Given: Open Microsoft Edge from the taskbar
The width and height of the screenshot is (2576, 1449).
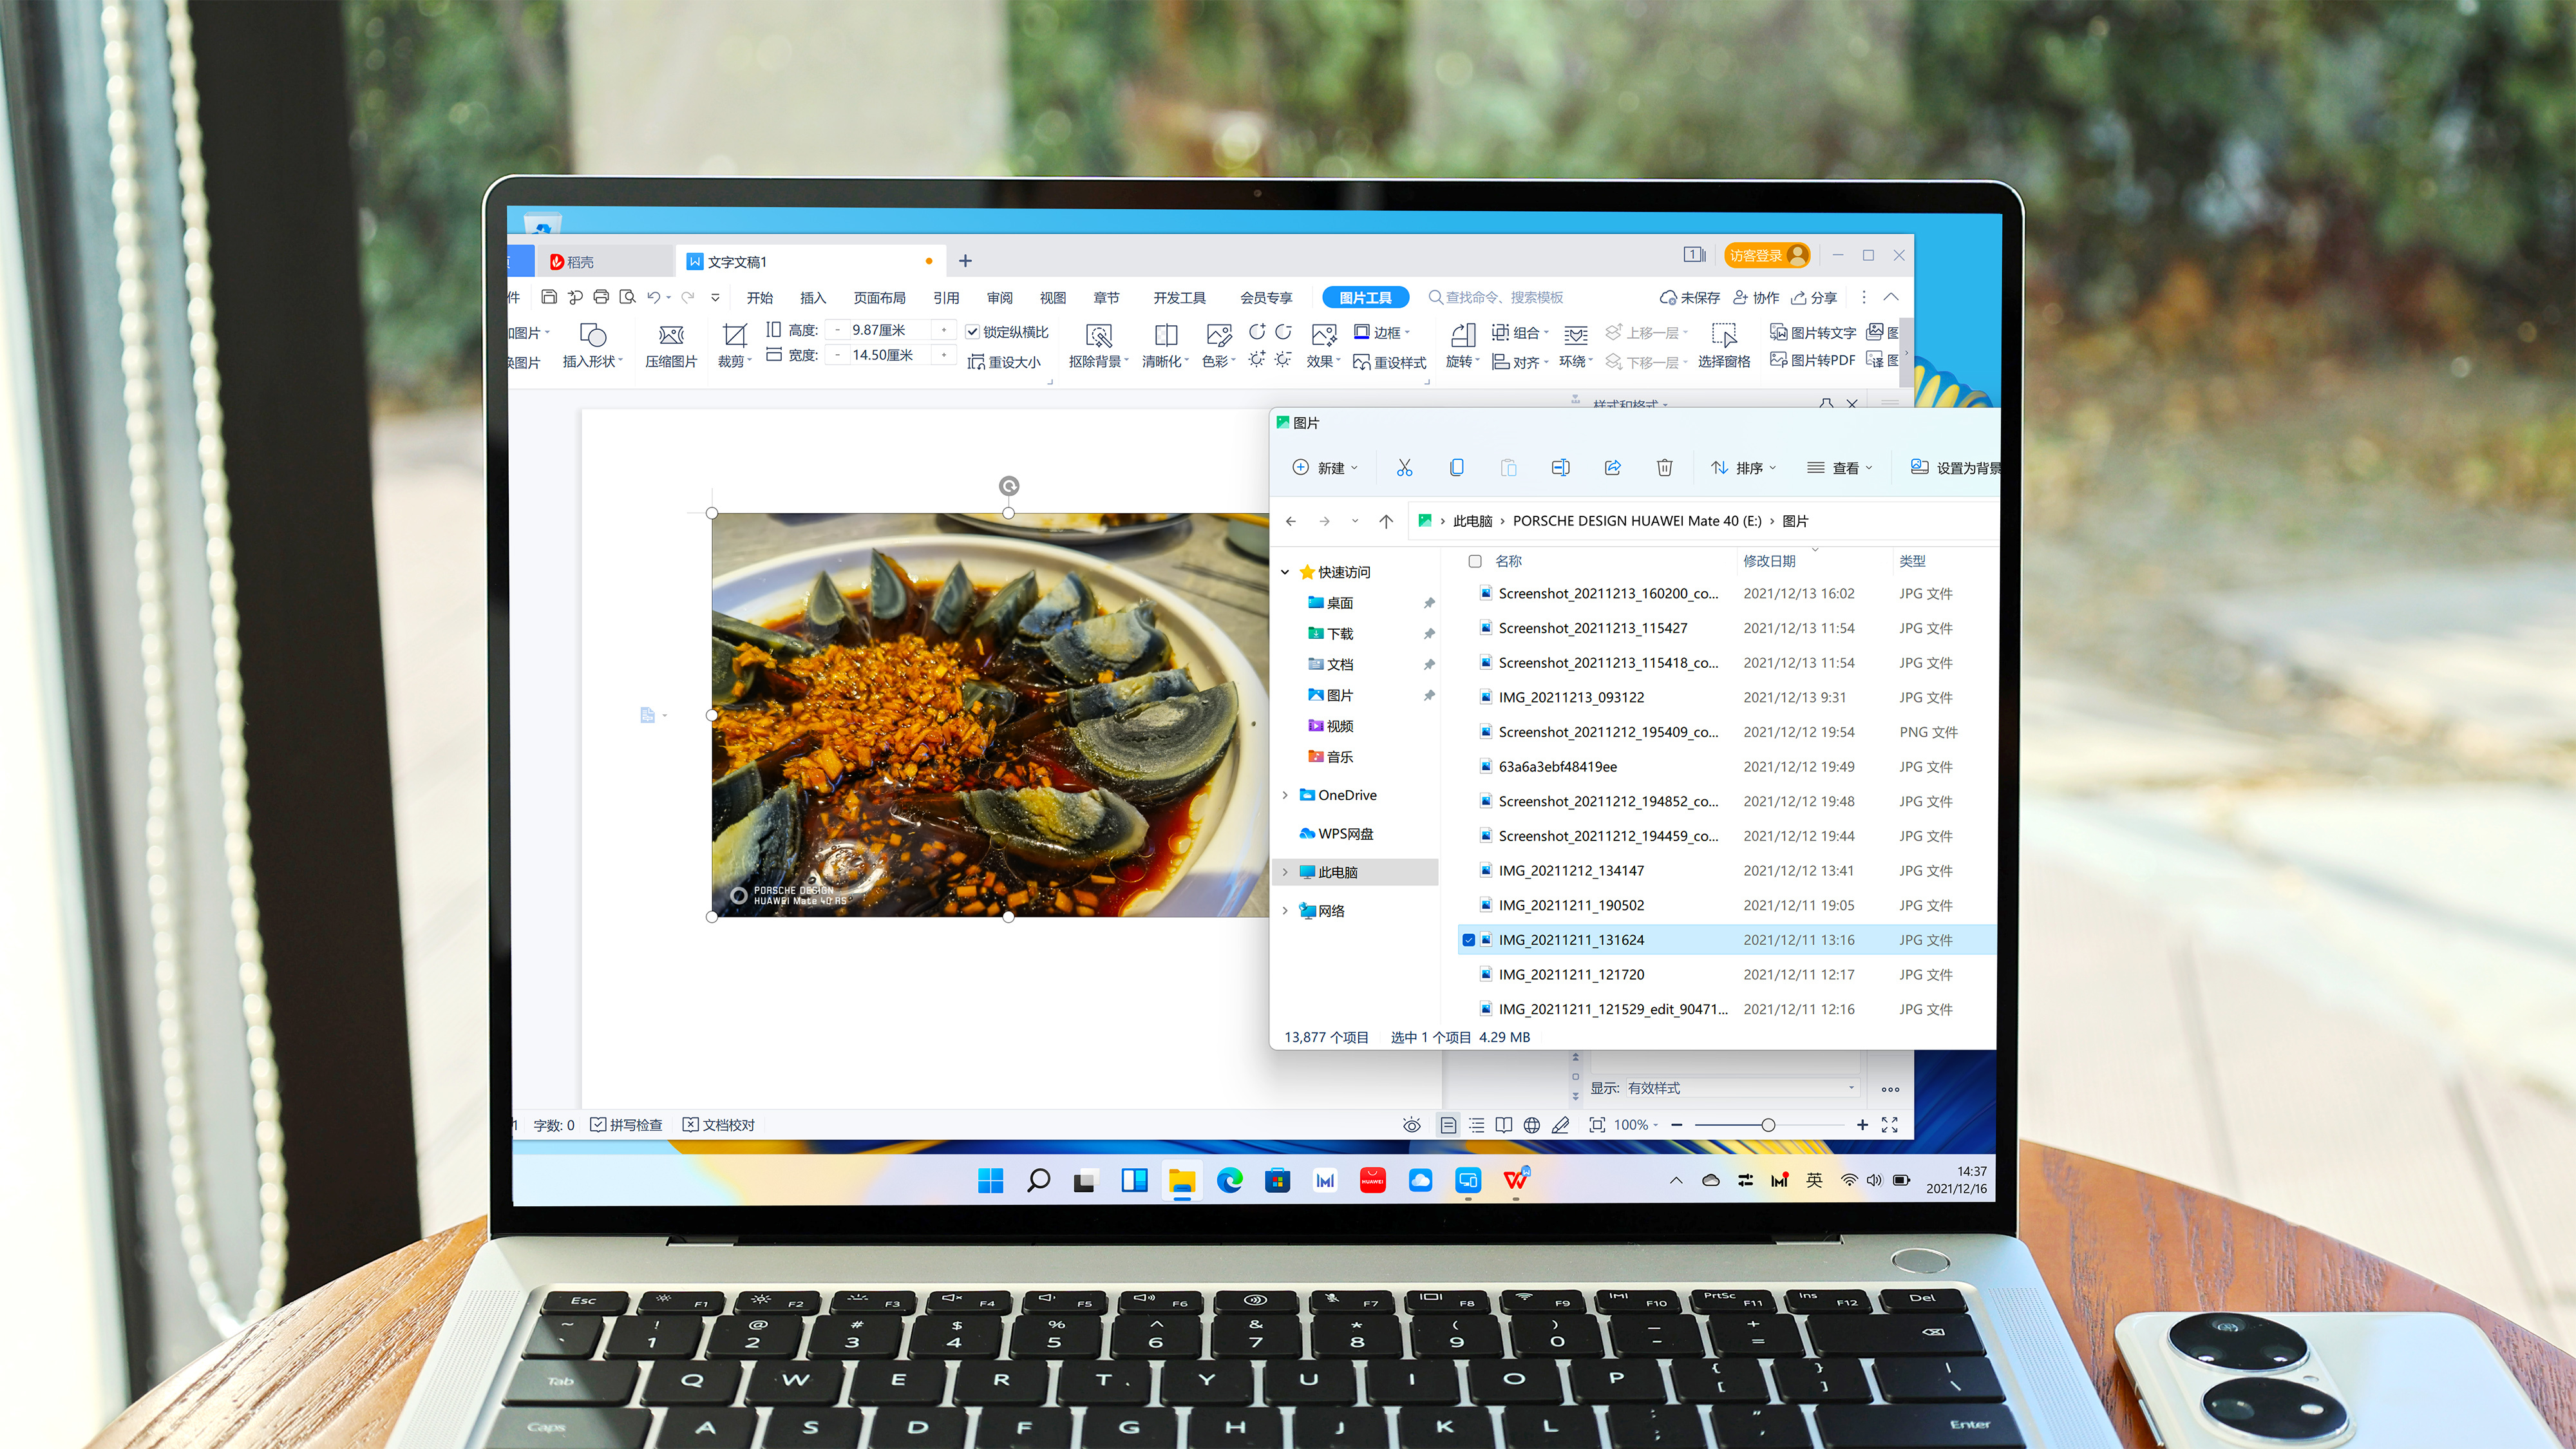Looking at the screenshot, I should 1229,1181.
